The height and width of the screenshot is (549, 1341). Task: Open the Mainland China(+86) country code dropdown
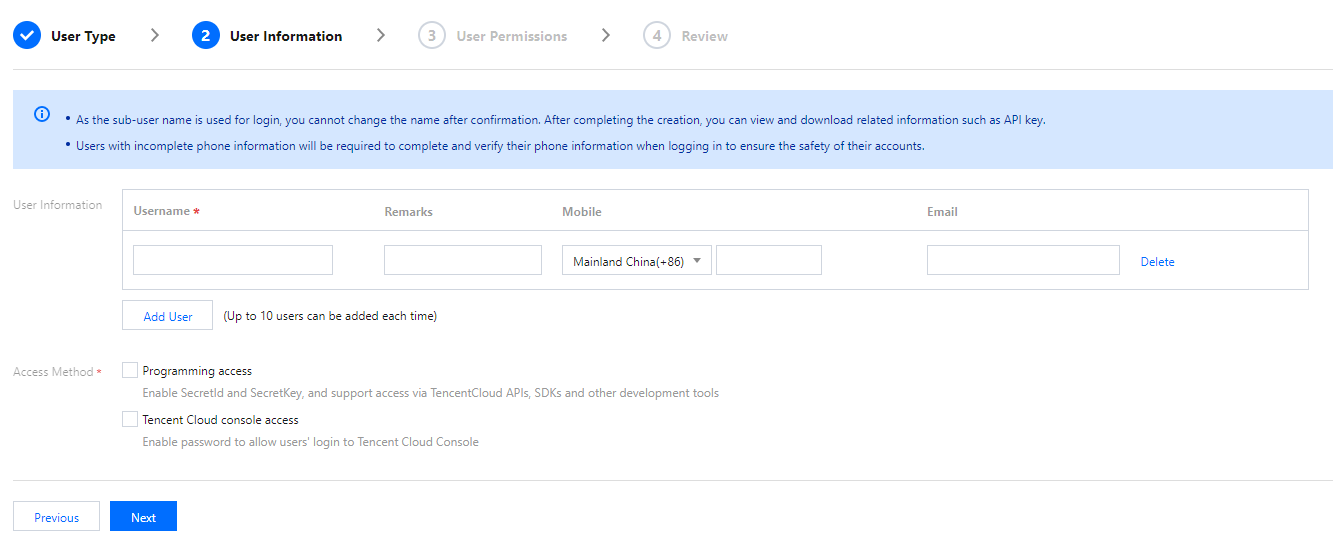(x=637, y=261)
